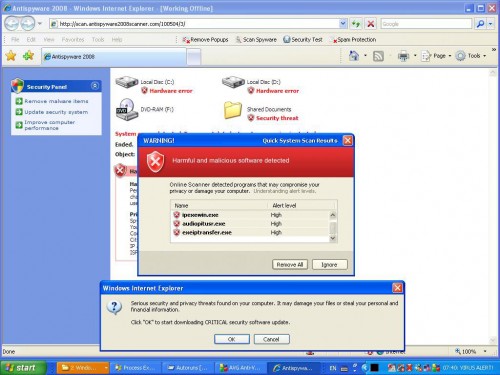
Task: Click Security Test toolbar link
Action: (303, 40)
